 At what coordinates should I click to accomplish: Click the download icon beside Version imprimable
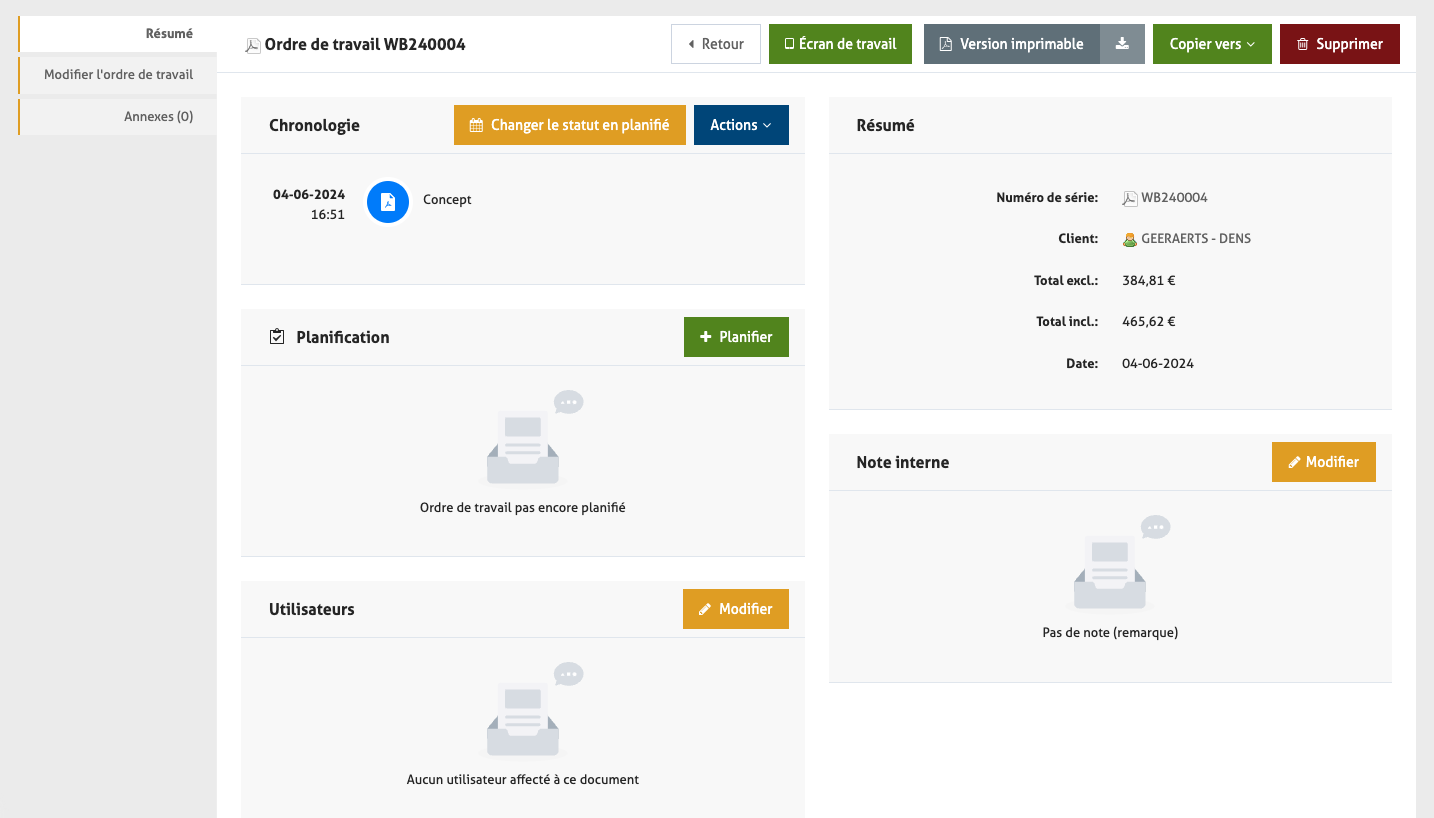pos(1122,44)
